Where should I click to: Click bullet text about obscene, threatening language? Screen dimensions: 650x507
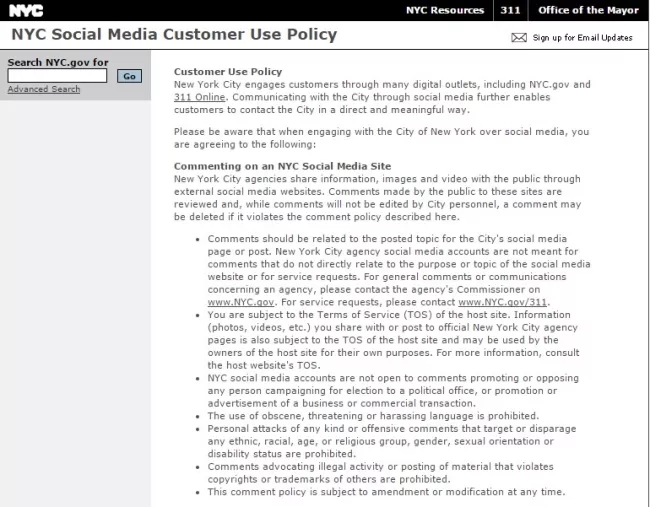coord(373,416)
